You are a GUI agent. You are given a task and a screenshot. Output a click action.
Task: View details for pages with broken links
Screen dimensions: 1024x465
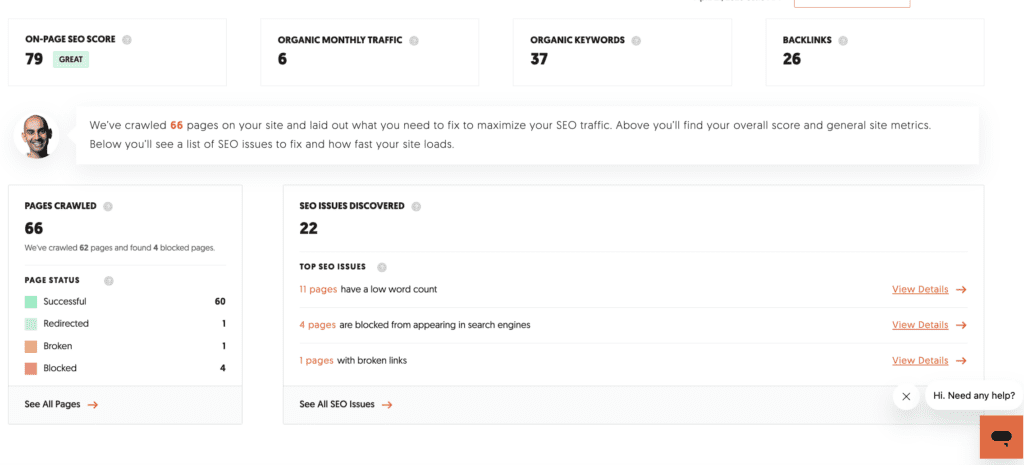pos(929,360)
